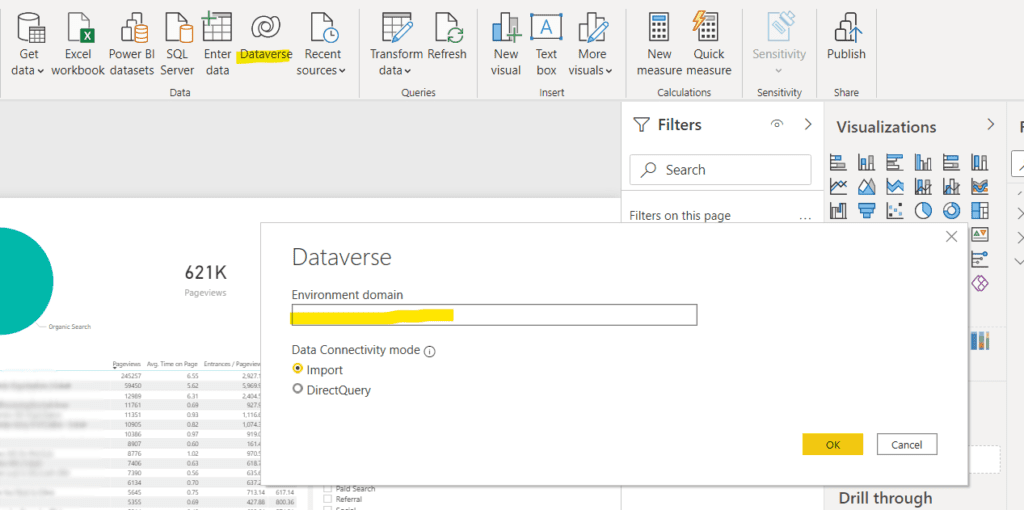Click the teal pie chart on canvas
This screenshot has height=510, width=1024.
[23, 281]
